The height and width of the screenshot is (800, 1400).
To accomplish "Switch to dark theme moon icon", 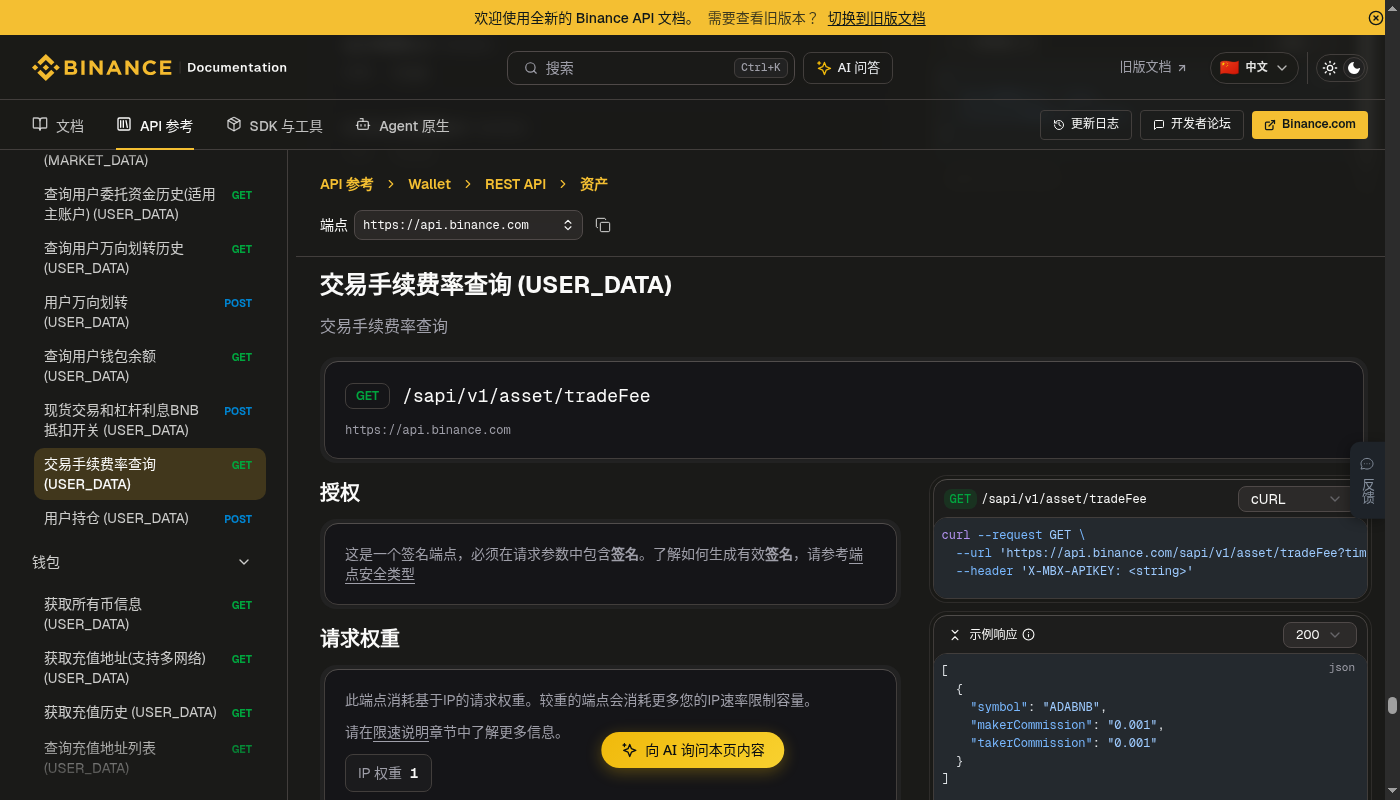I will pos(1354,68).
